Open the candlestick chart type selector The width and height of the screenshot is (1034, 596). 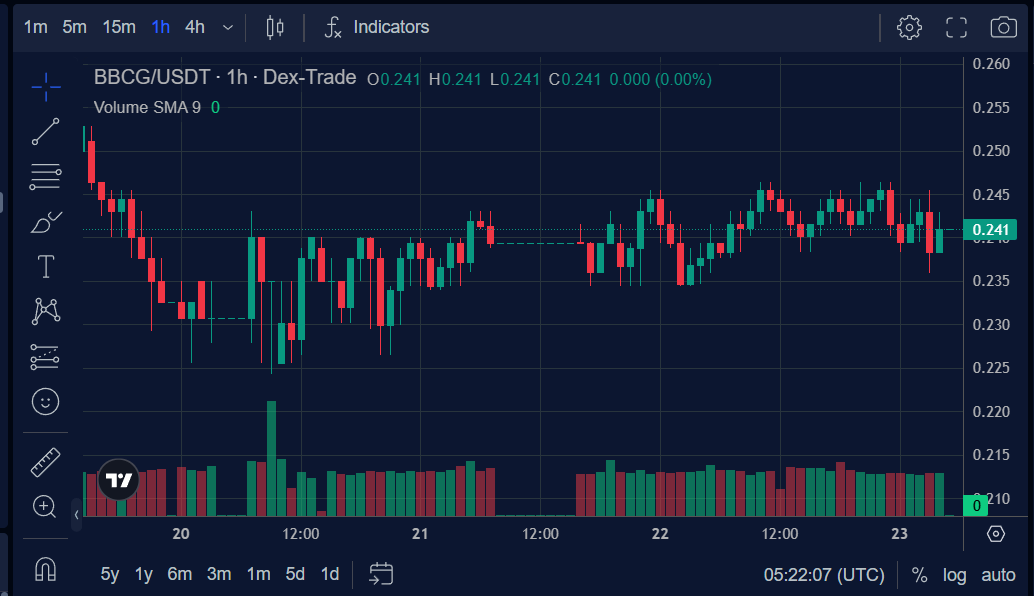[275, 27]
